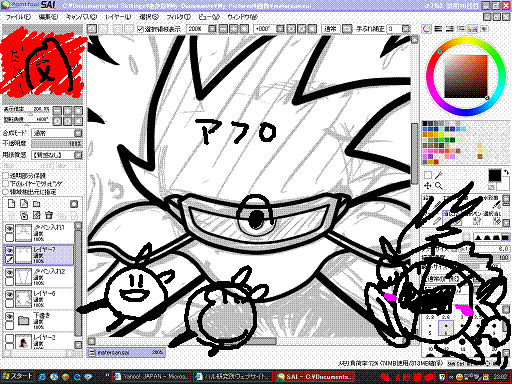Show the RGB slider panel icon
The width and height of the screenshot is (512, 384).
[438, 29]
